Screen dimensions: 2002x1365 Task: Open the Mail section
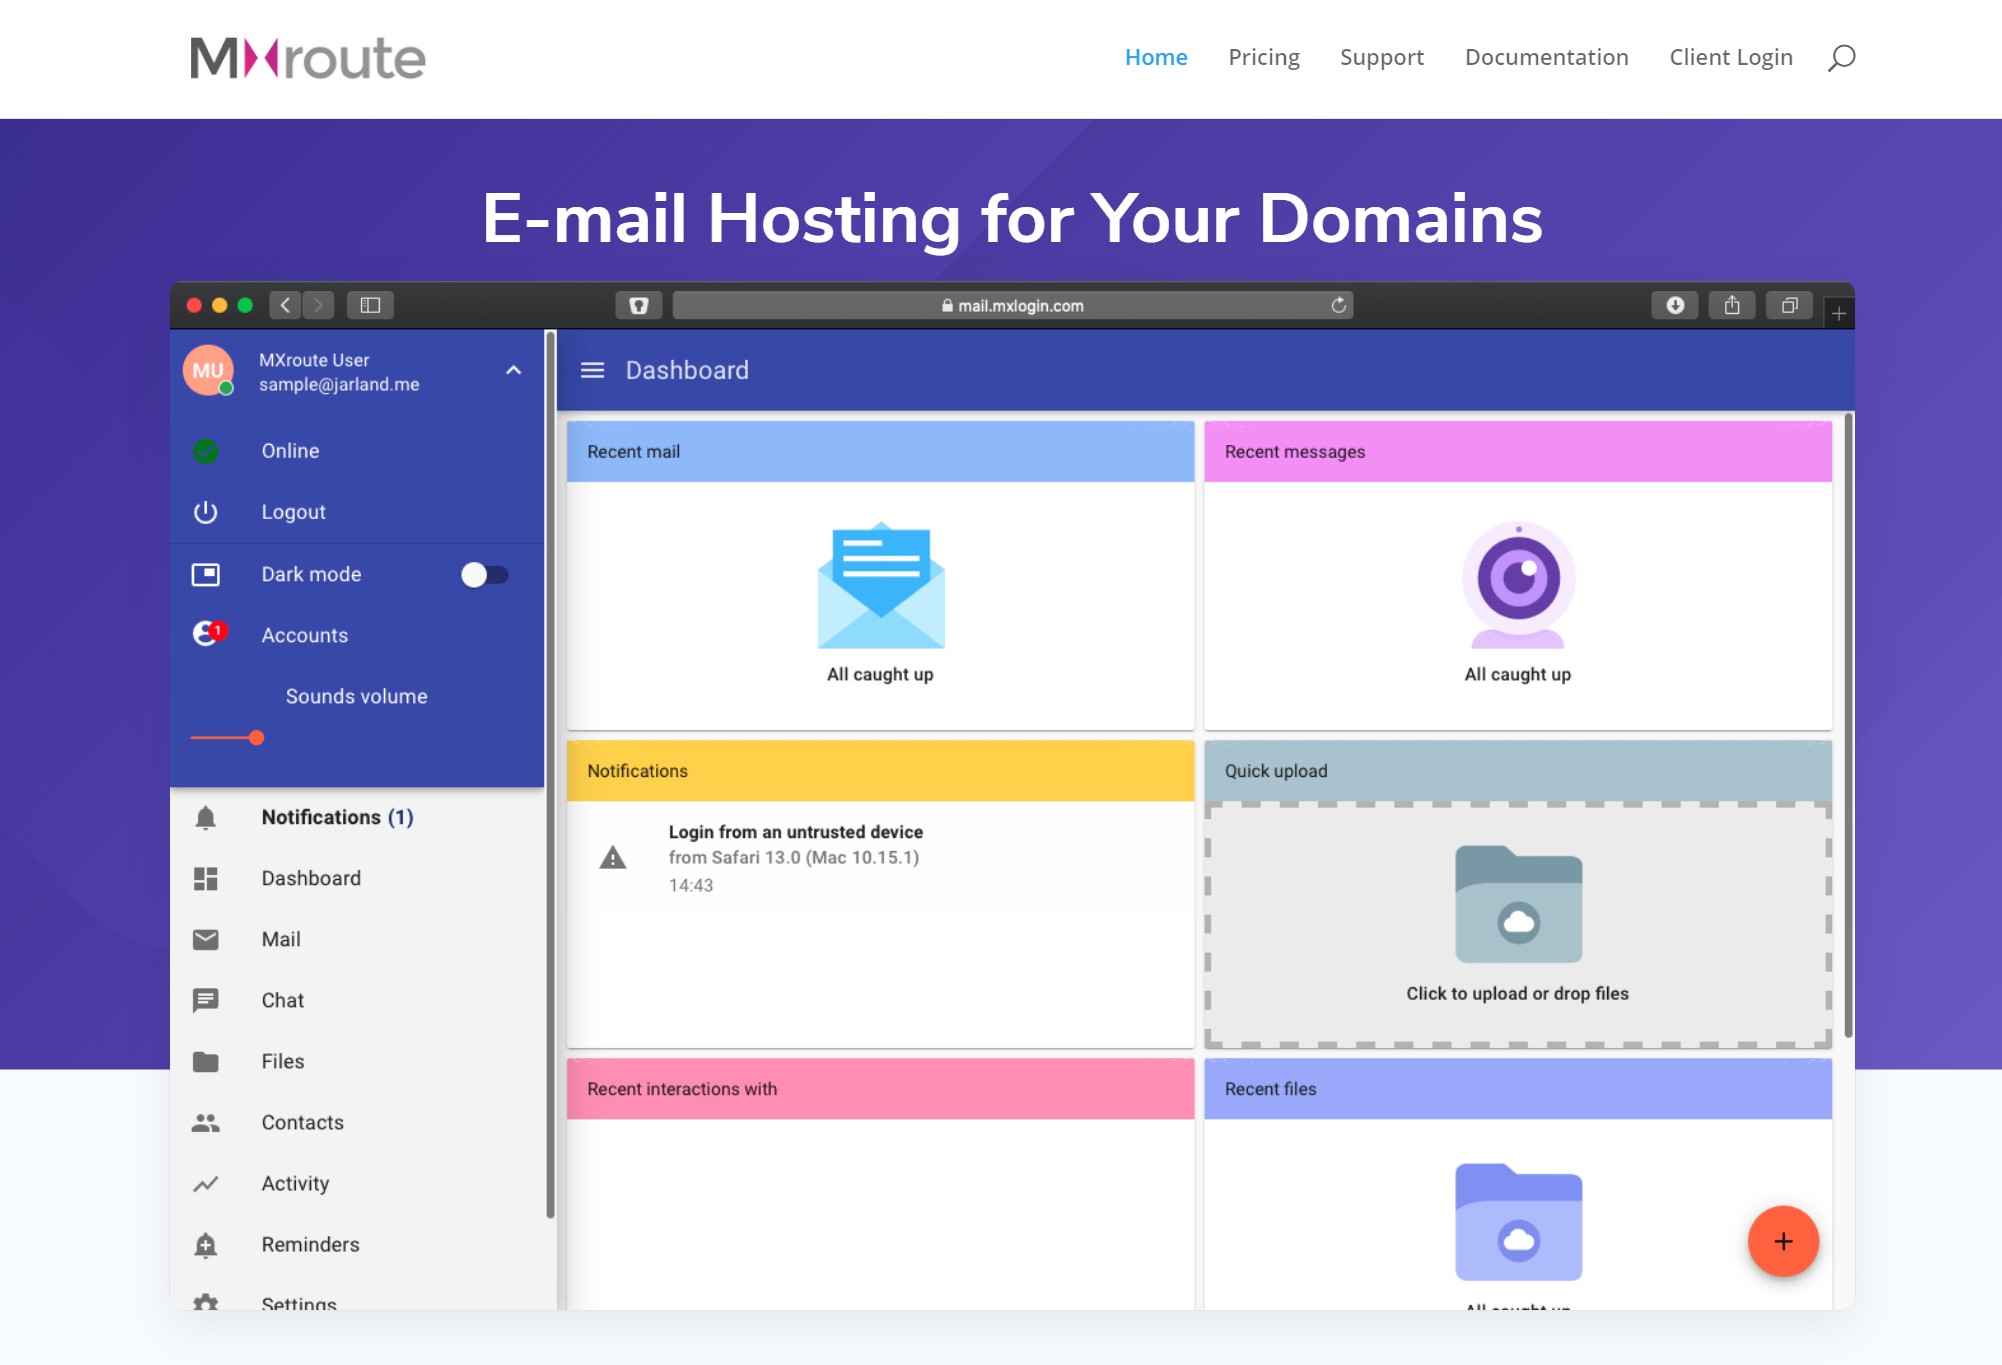pos(280,939)
